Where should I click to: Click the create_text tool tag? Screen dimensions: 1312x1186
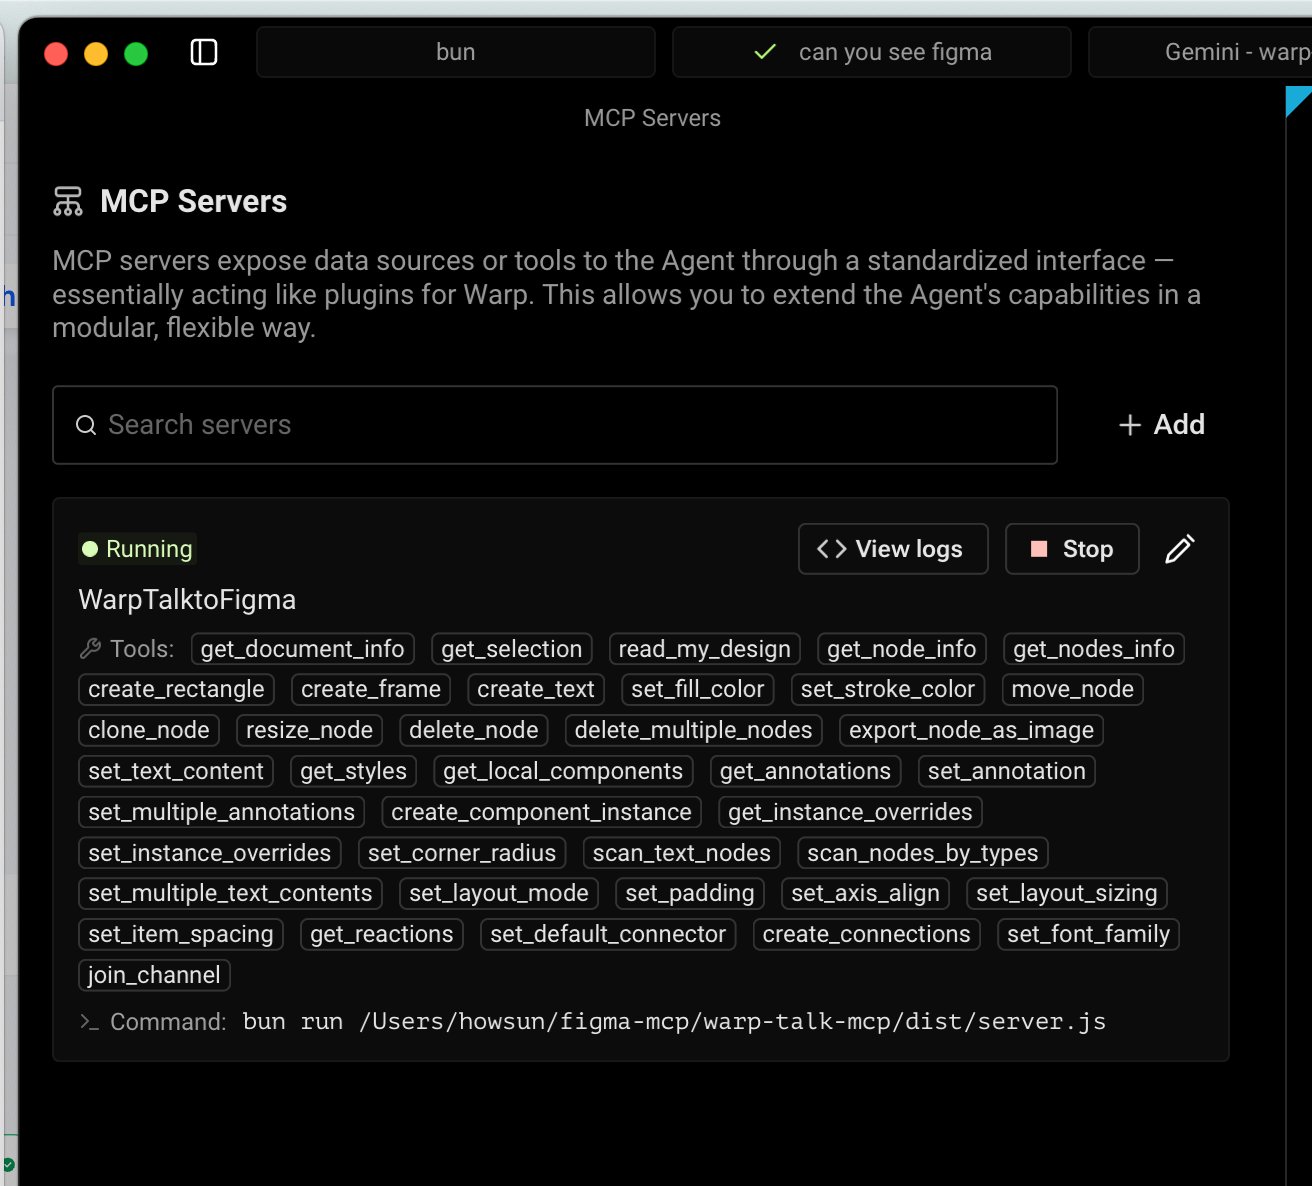(536, 689)
